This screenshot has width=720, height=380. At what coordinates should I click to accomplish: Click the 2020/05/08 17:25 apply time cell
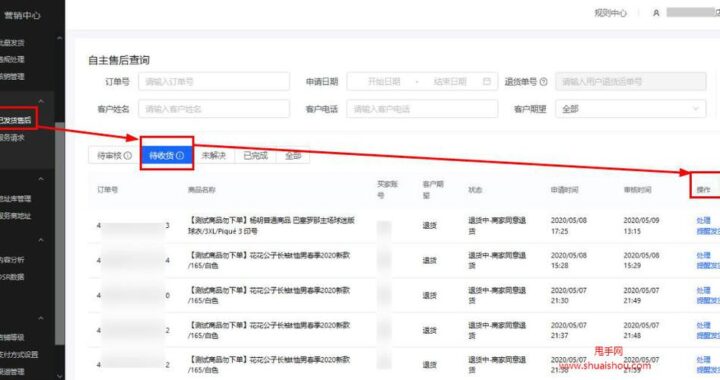pyautogui.click(x=568, y=226)
